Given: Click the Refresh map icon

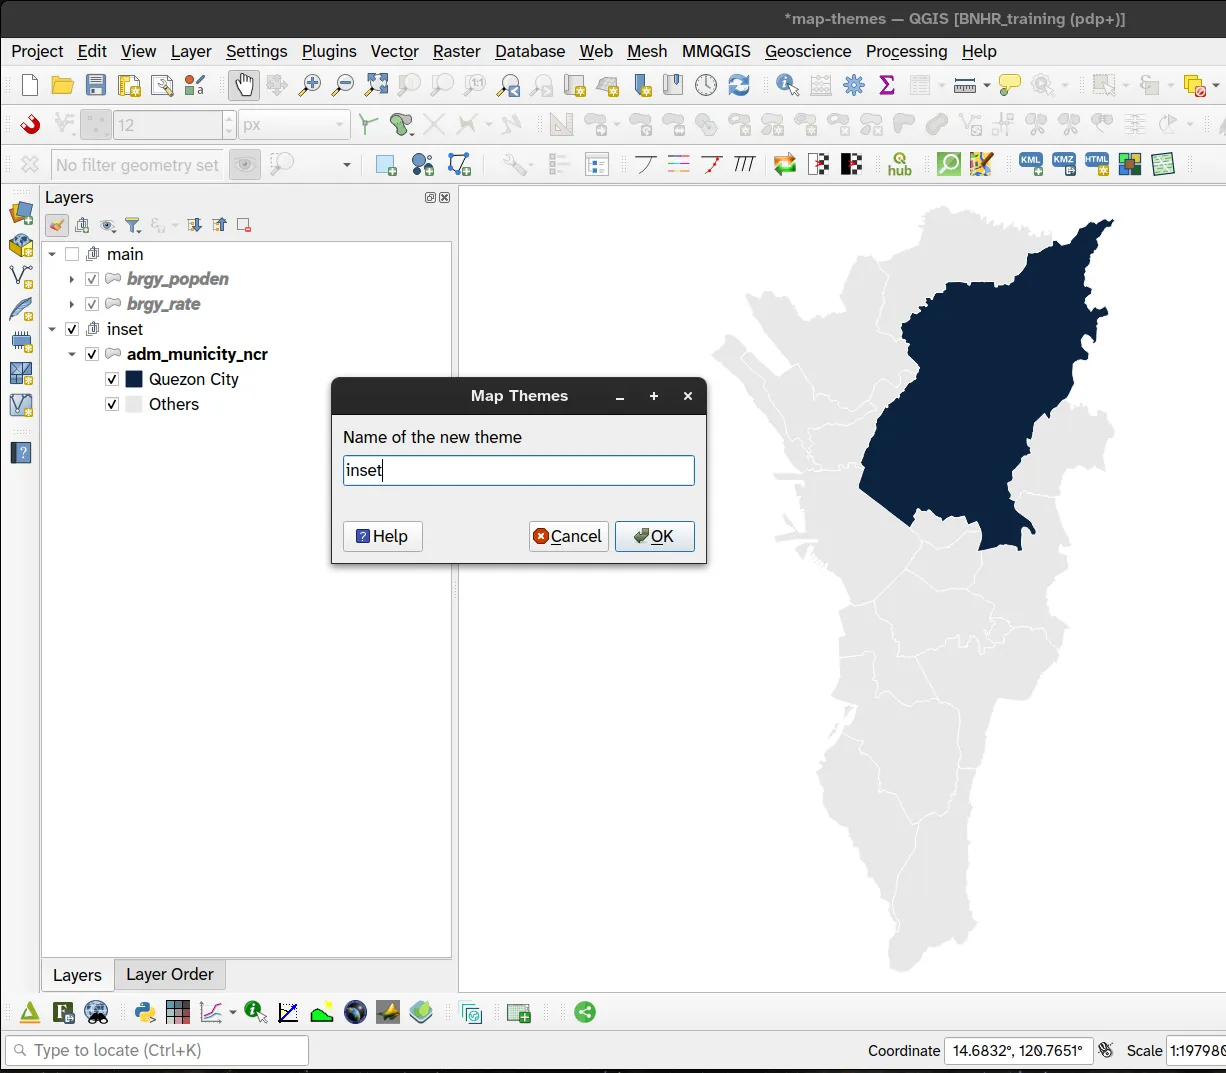Looking at the screenshot, I should (739, 86).
